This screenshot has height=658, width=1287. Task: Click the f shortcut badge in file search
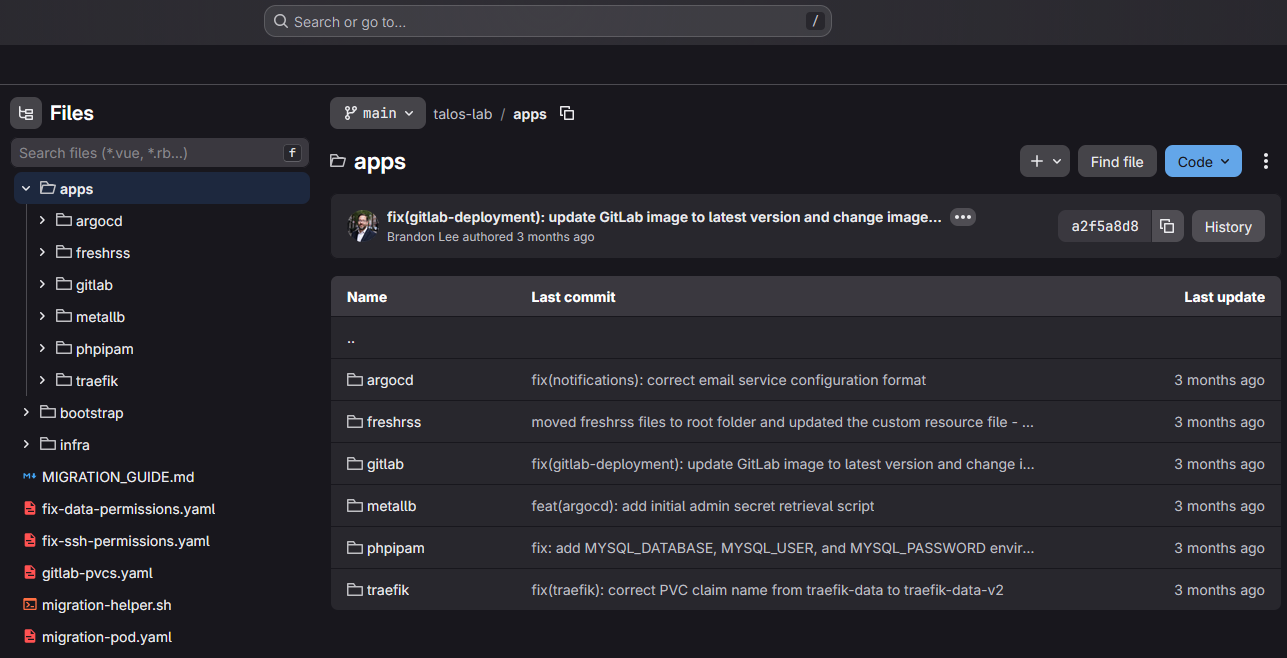(x=292, y=153)
